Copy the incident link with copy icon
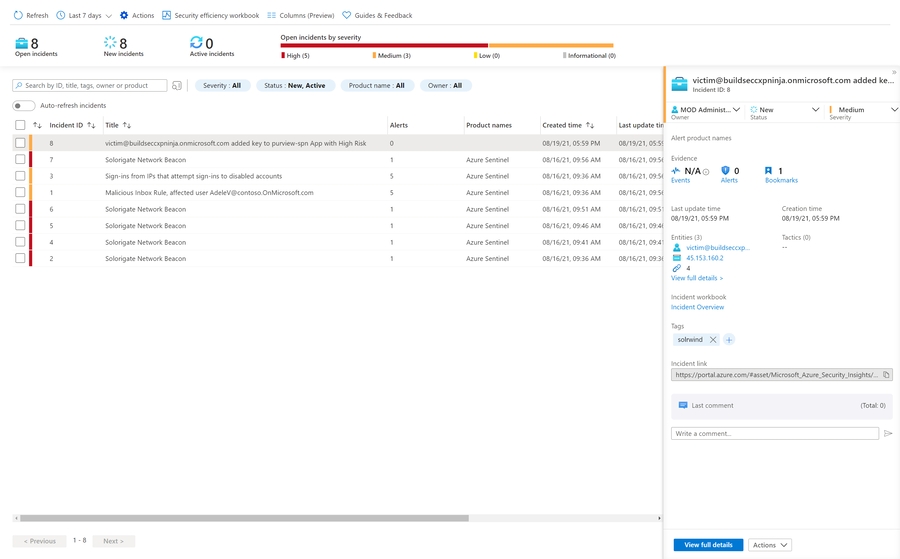Viewport: 900px width, 559px height. tap(886, 375)
